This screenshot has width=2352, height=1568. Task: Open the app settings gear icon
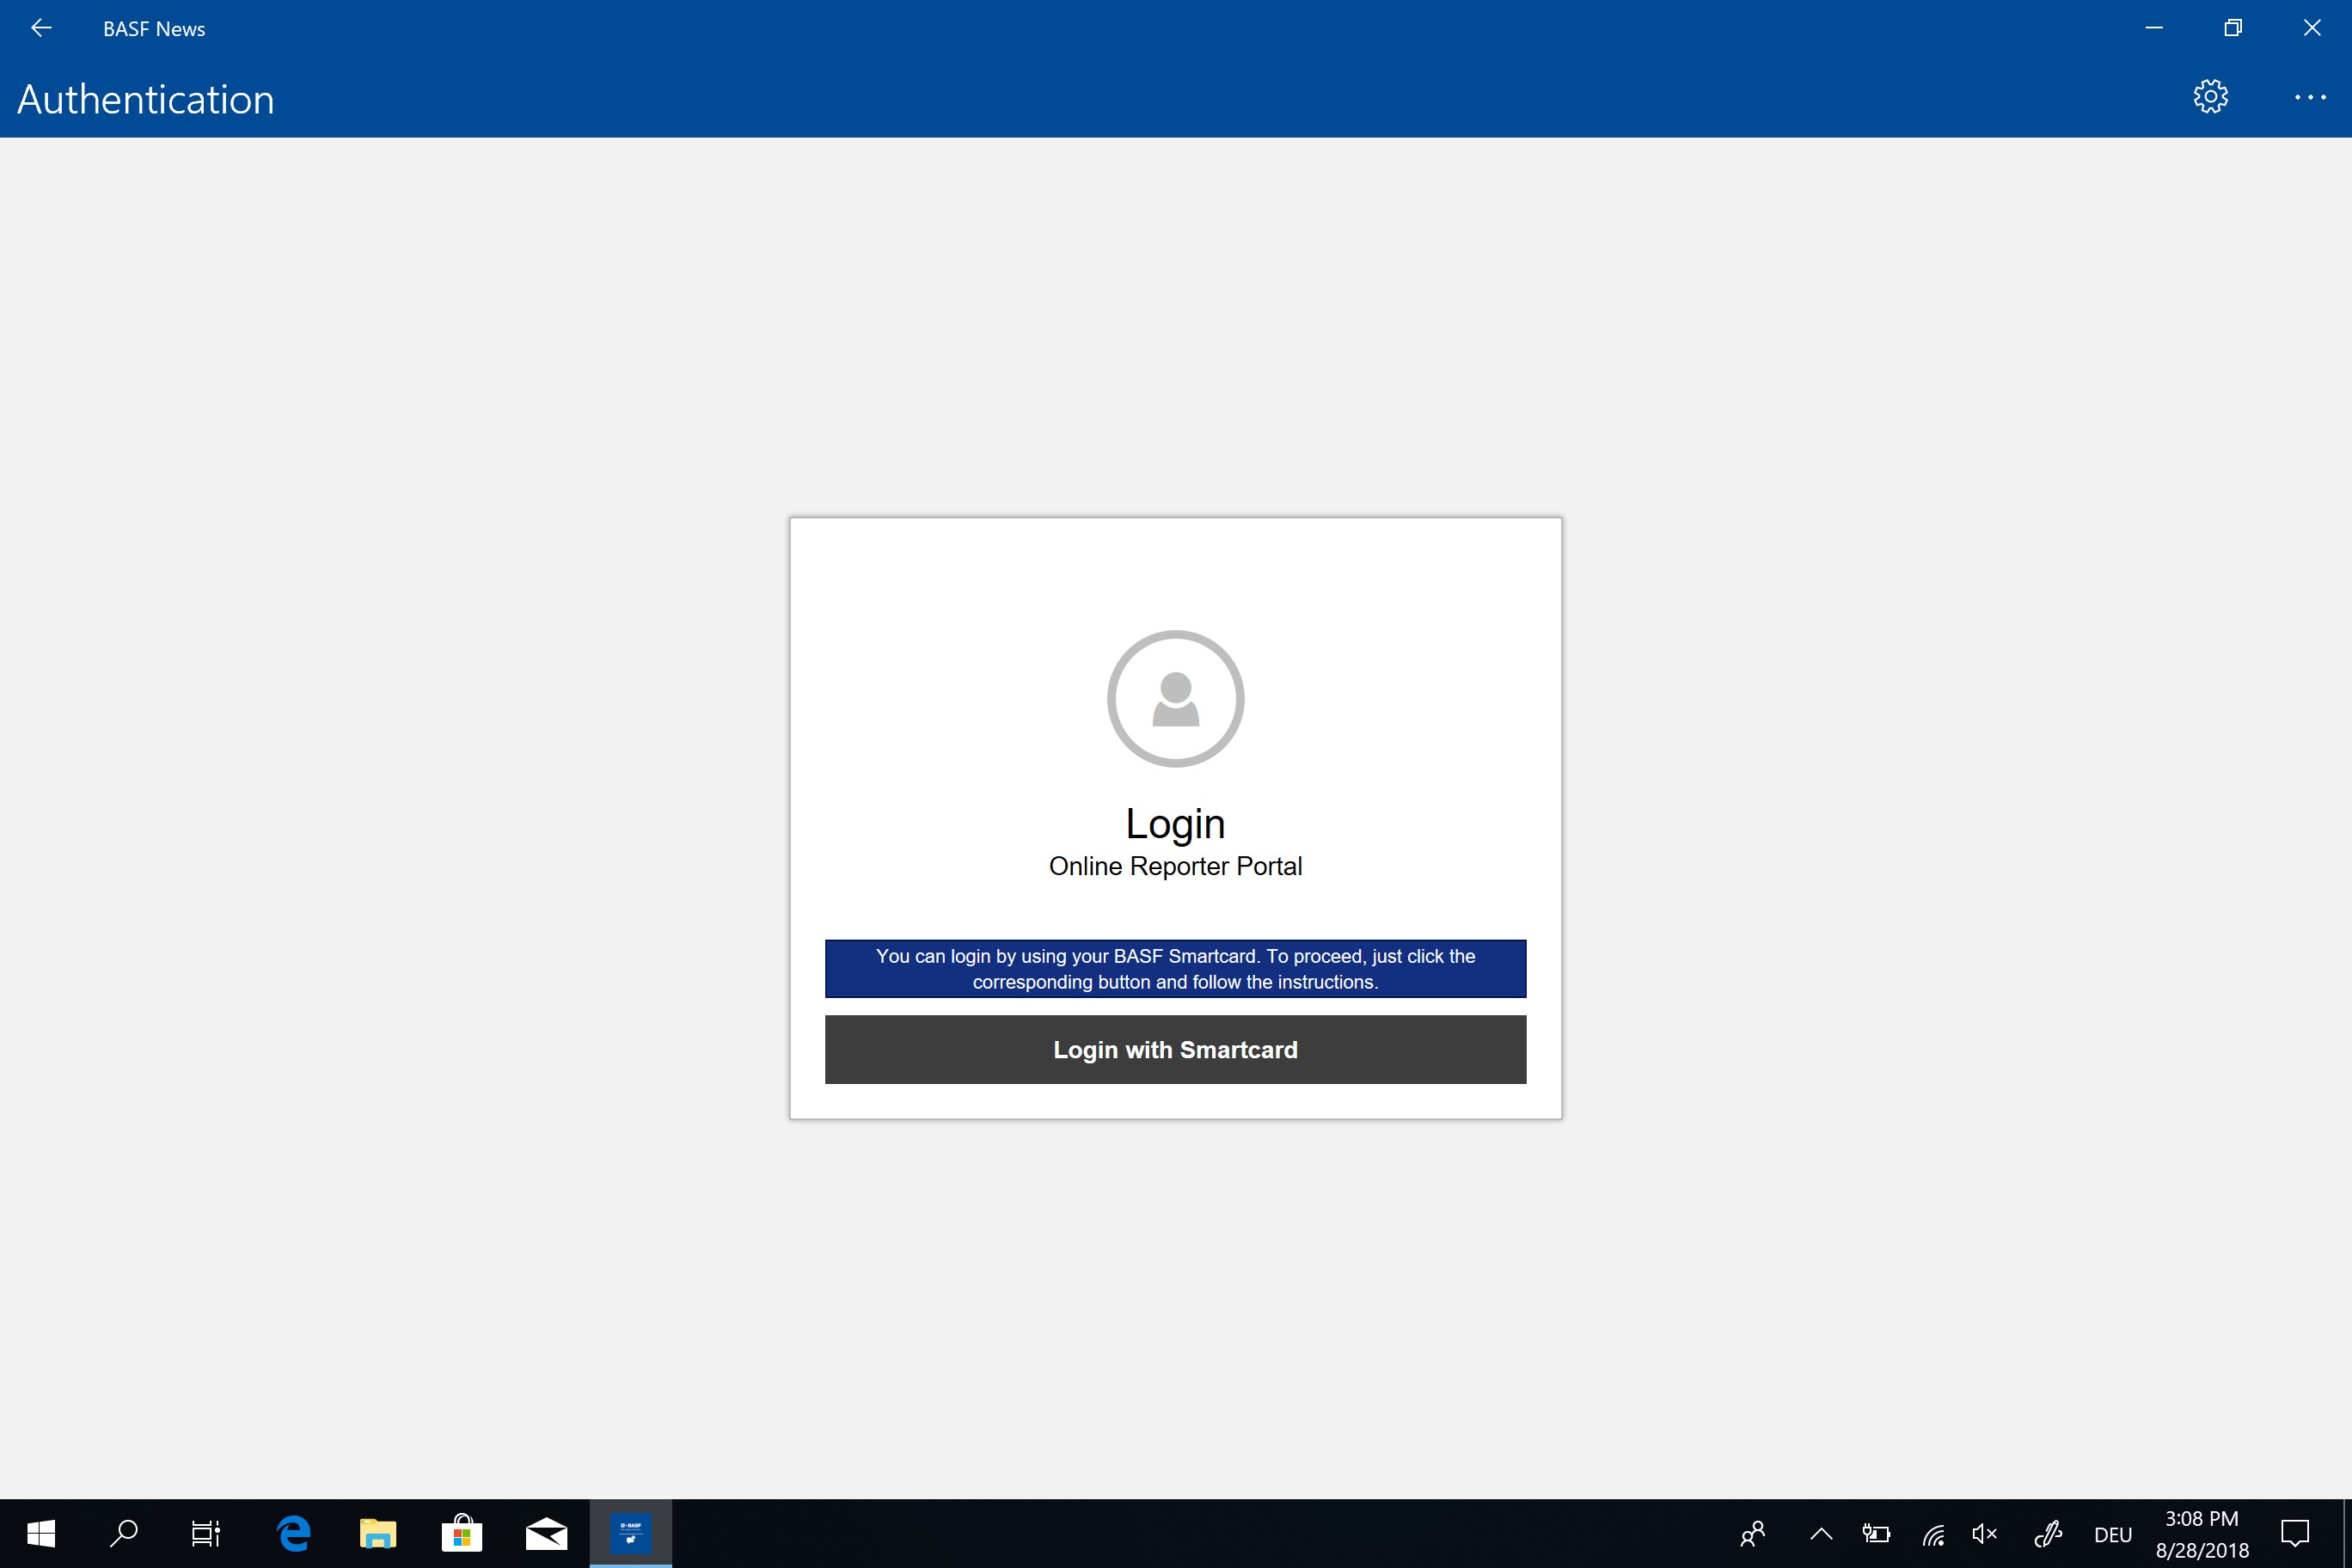[2210, 96]
